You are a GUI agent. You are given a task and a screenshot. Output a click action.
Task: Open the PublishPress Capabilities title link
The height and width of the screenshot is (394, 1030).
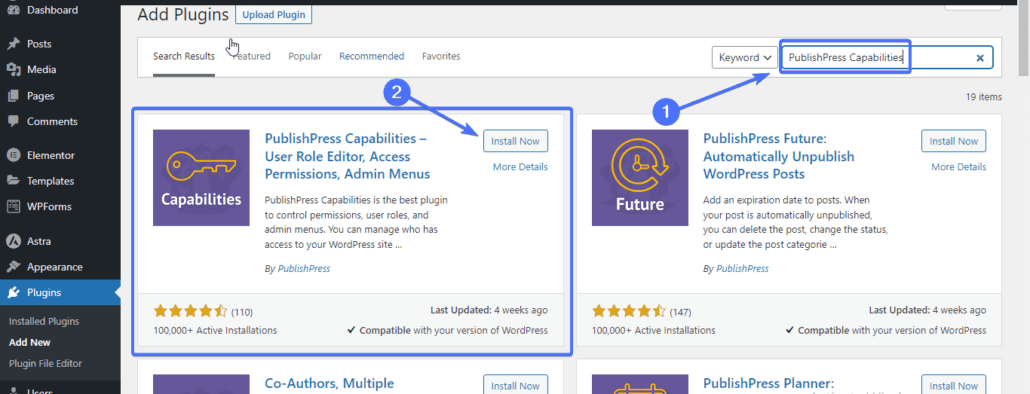pyautogui.click(x=347, y=157)
